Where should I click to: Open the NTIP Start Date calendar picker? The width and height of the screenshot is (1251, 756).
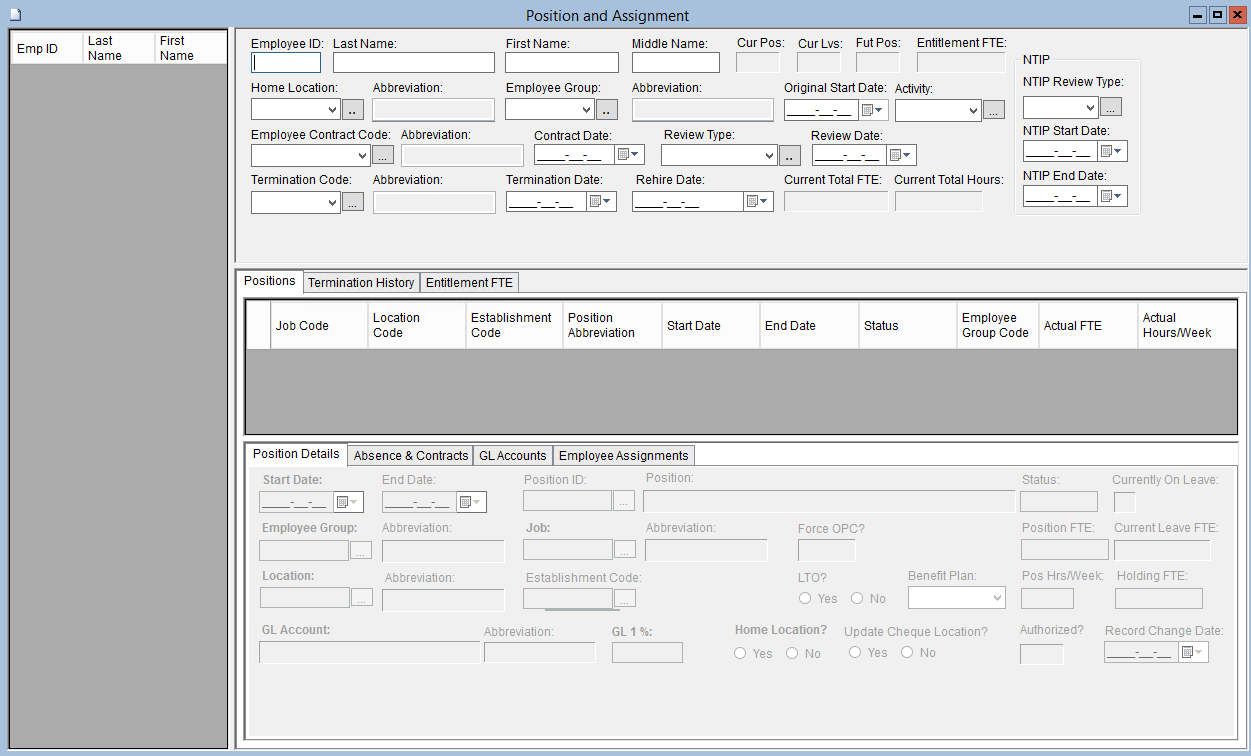[x=1113, y=151]
